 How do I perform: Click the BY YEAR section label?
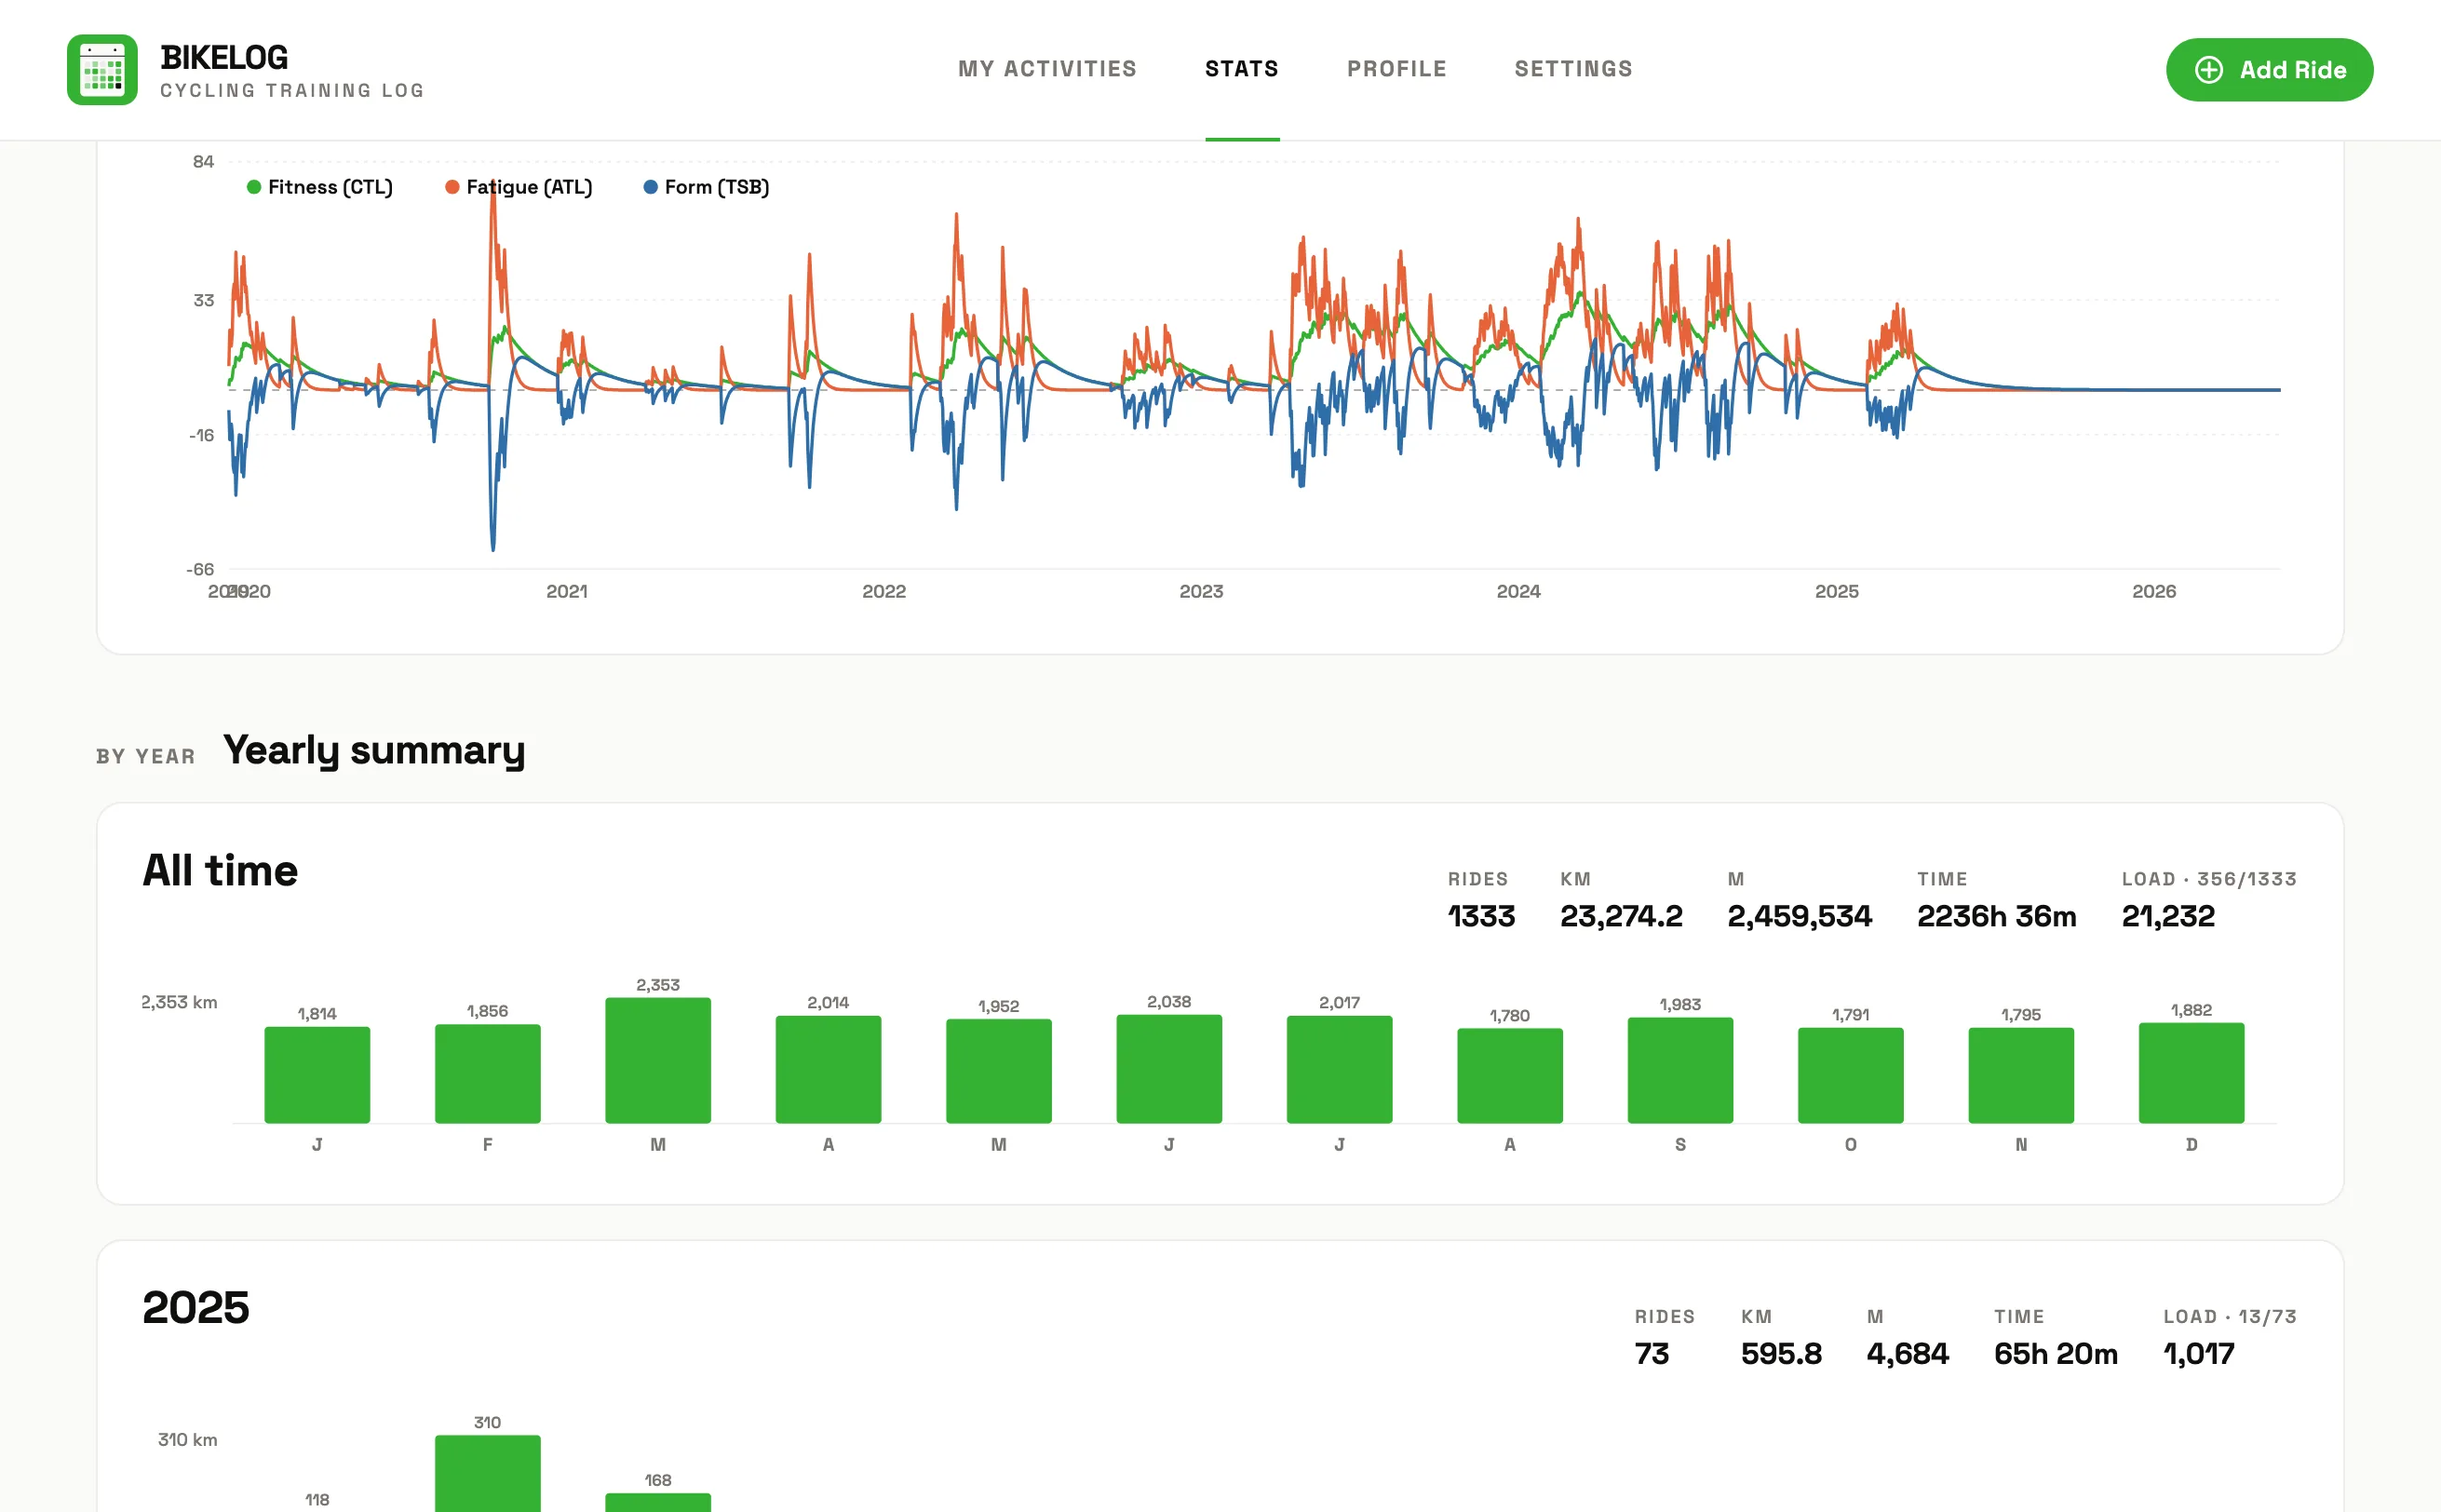[x=146, y=757]
